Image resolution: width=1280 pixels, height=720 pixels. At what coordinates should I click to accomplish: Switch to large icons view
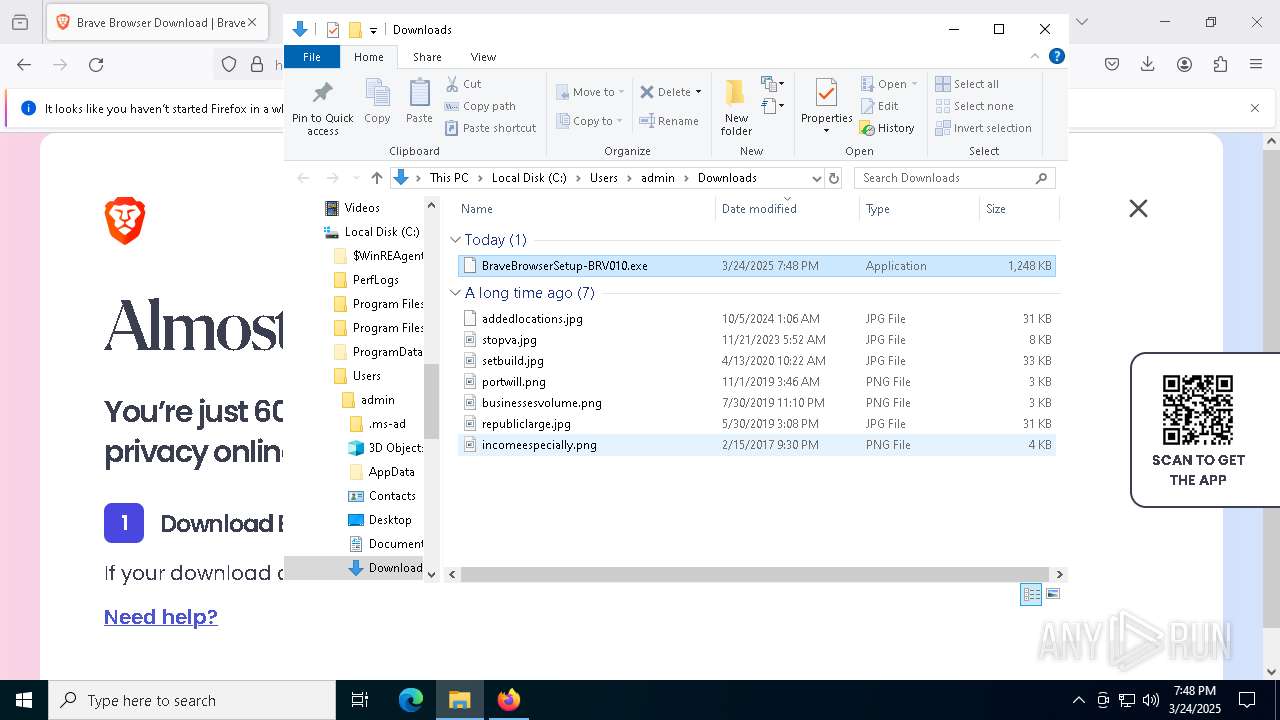point(1052,594)
